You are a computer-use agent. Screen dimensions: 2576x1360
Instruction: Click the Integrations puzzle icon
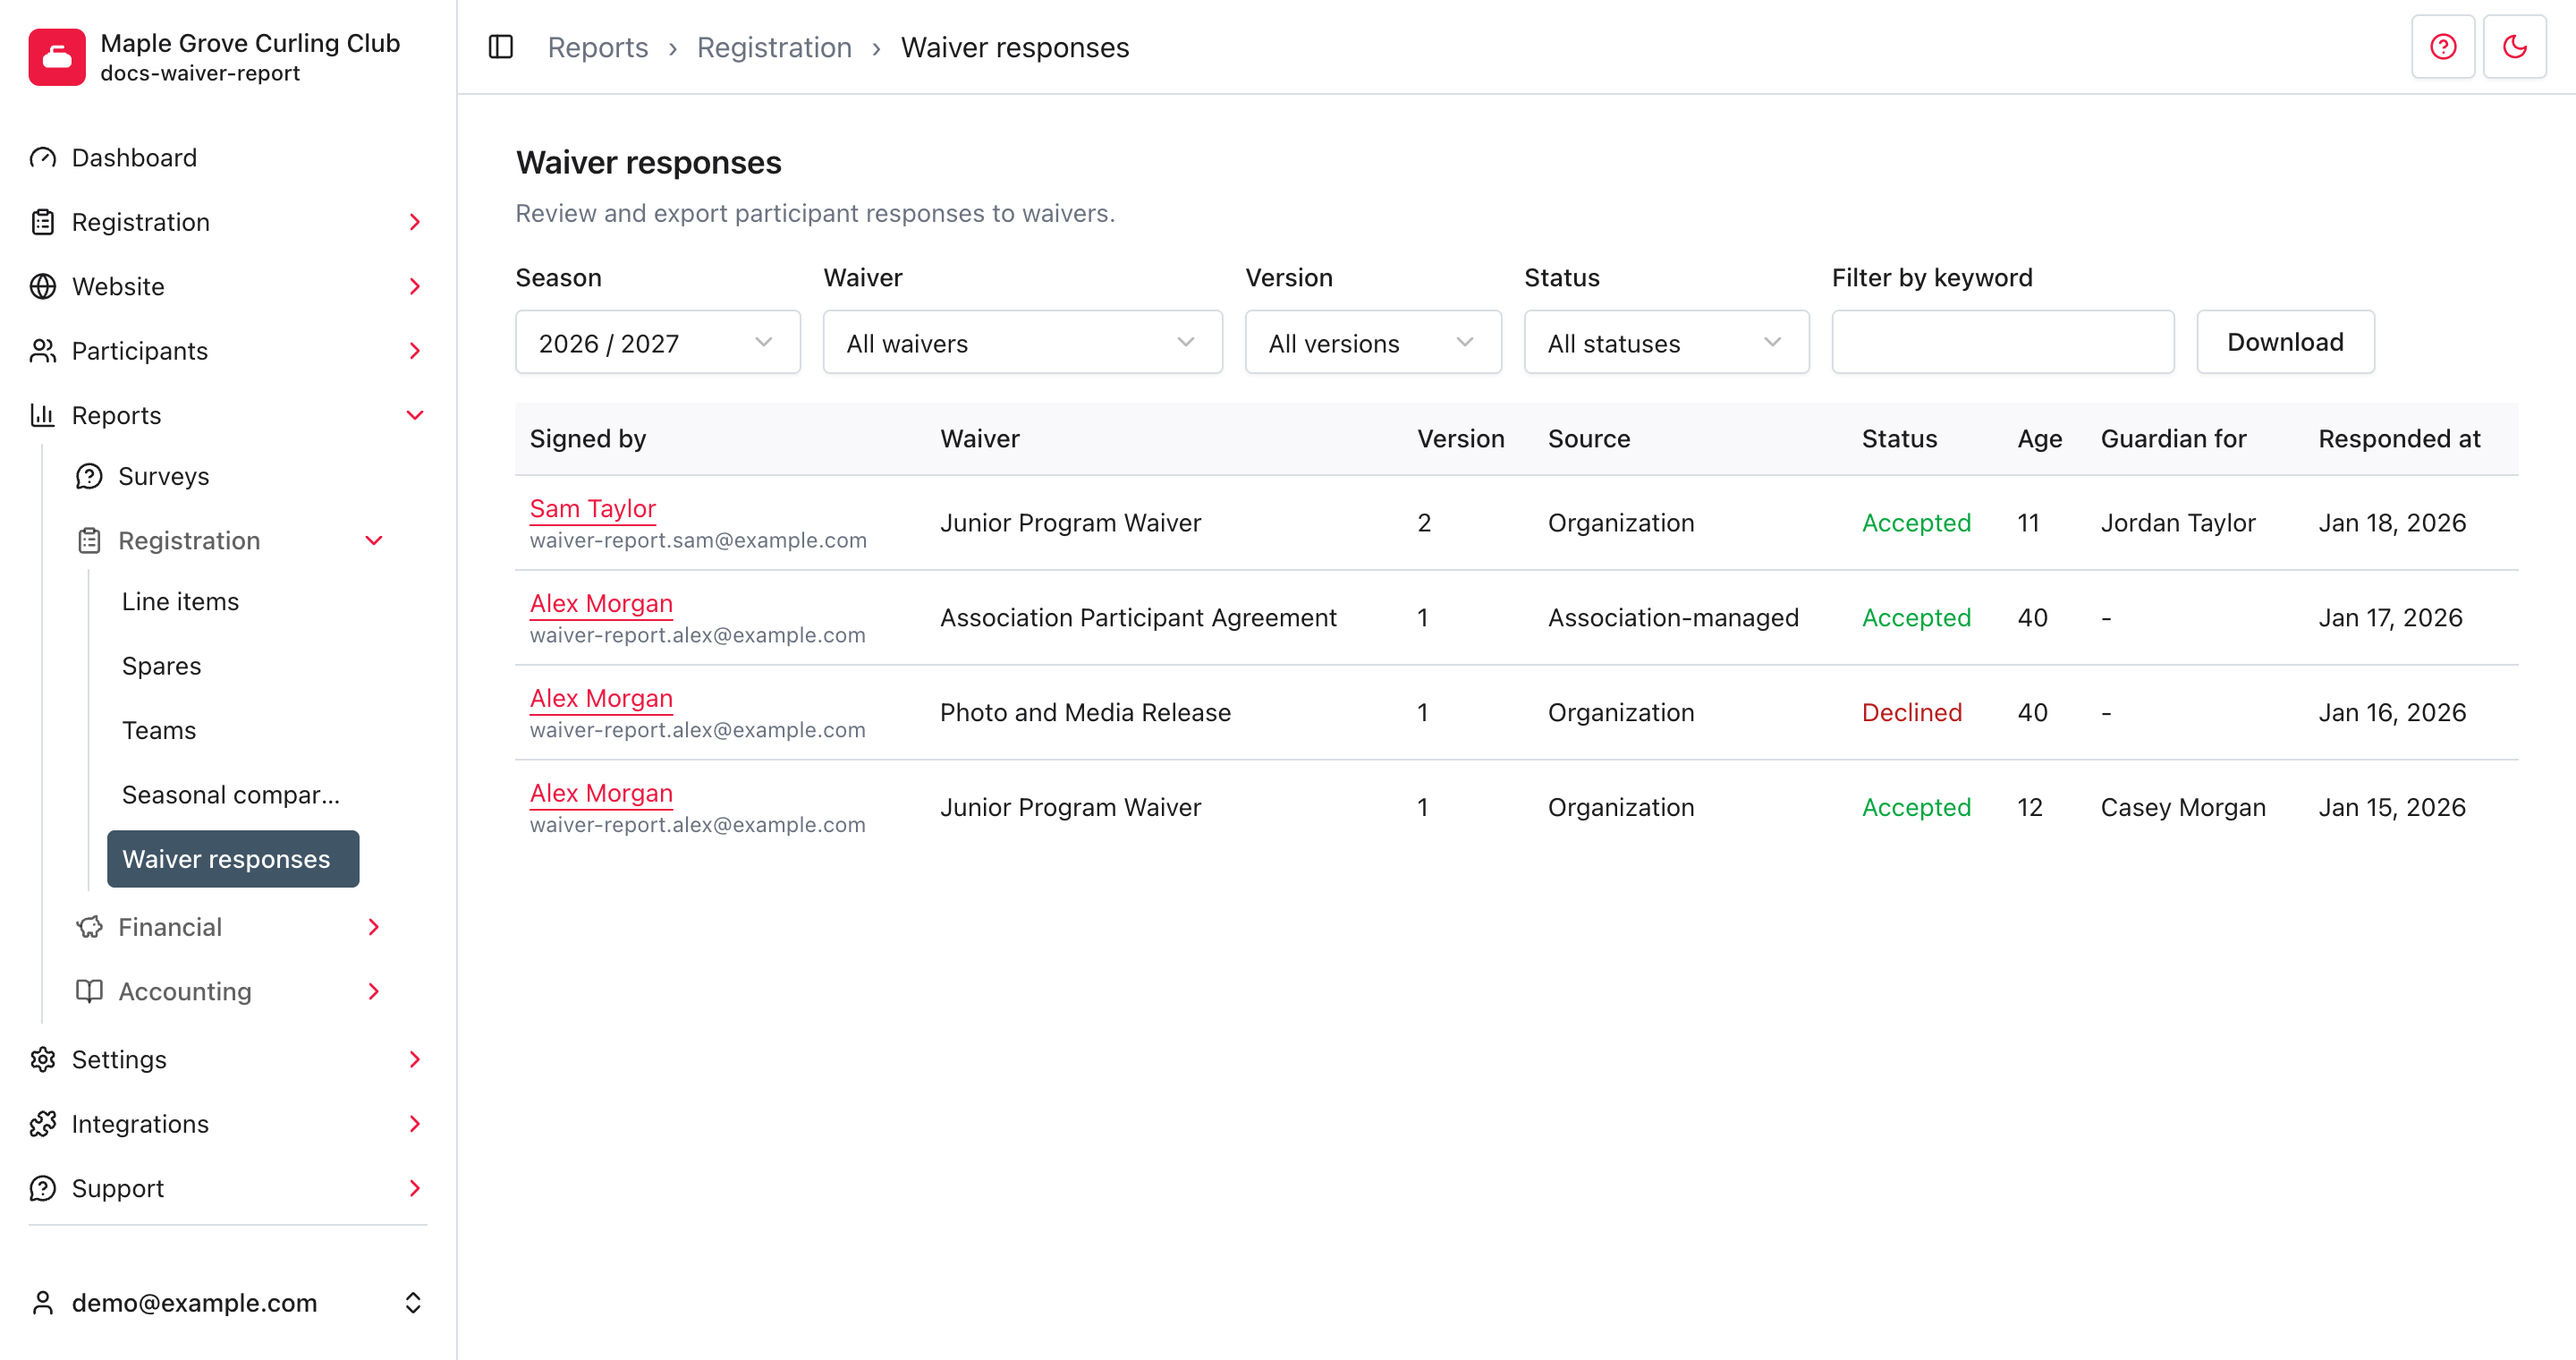pos(43,1124)
